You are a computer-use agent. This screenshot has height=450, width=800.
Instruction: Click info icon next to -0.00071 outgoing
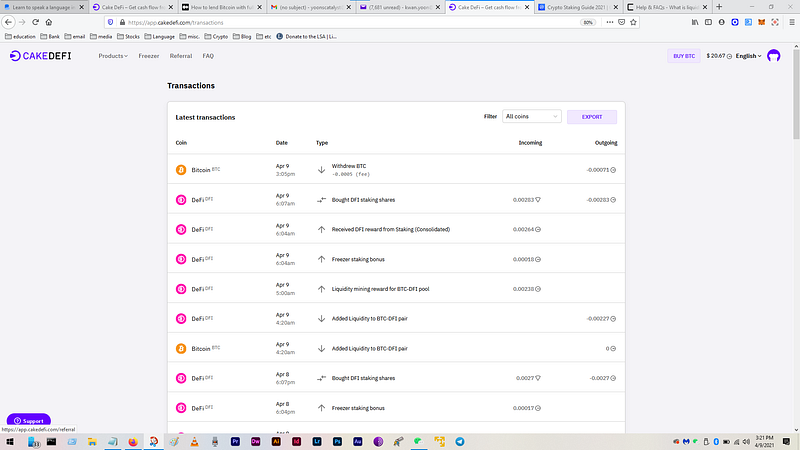point(613,170)
